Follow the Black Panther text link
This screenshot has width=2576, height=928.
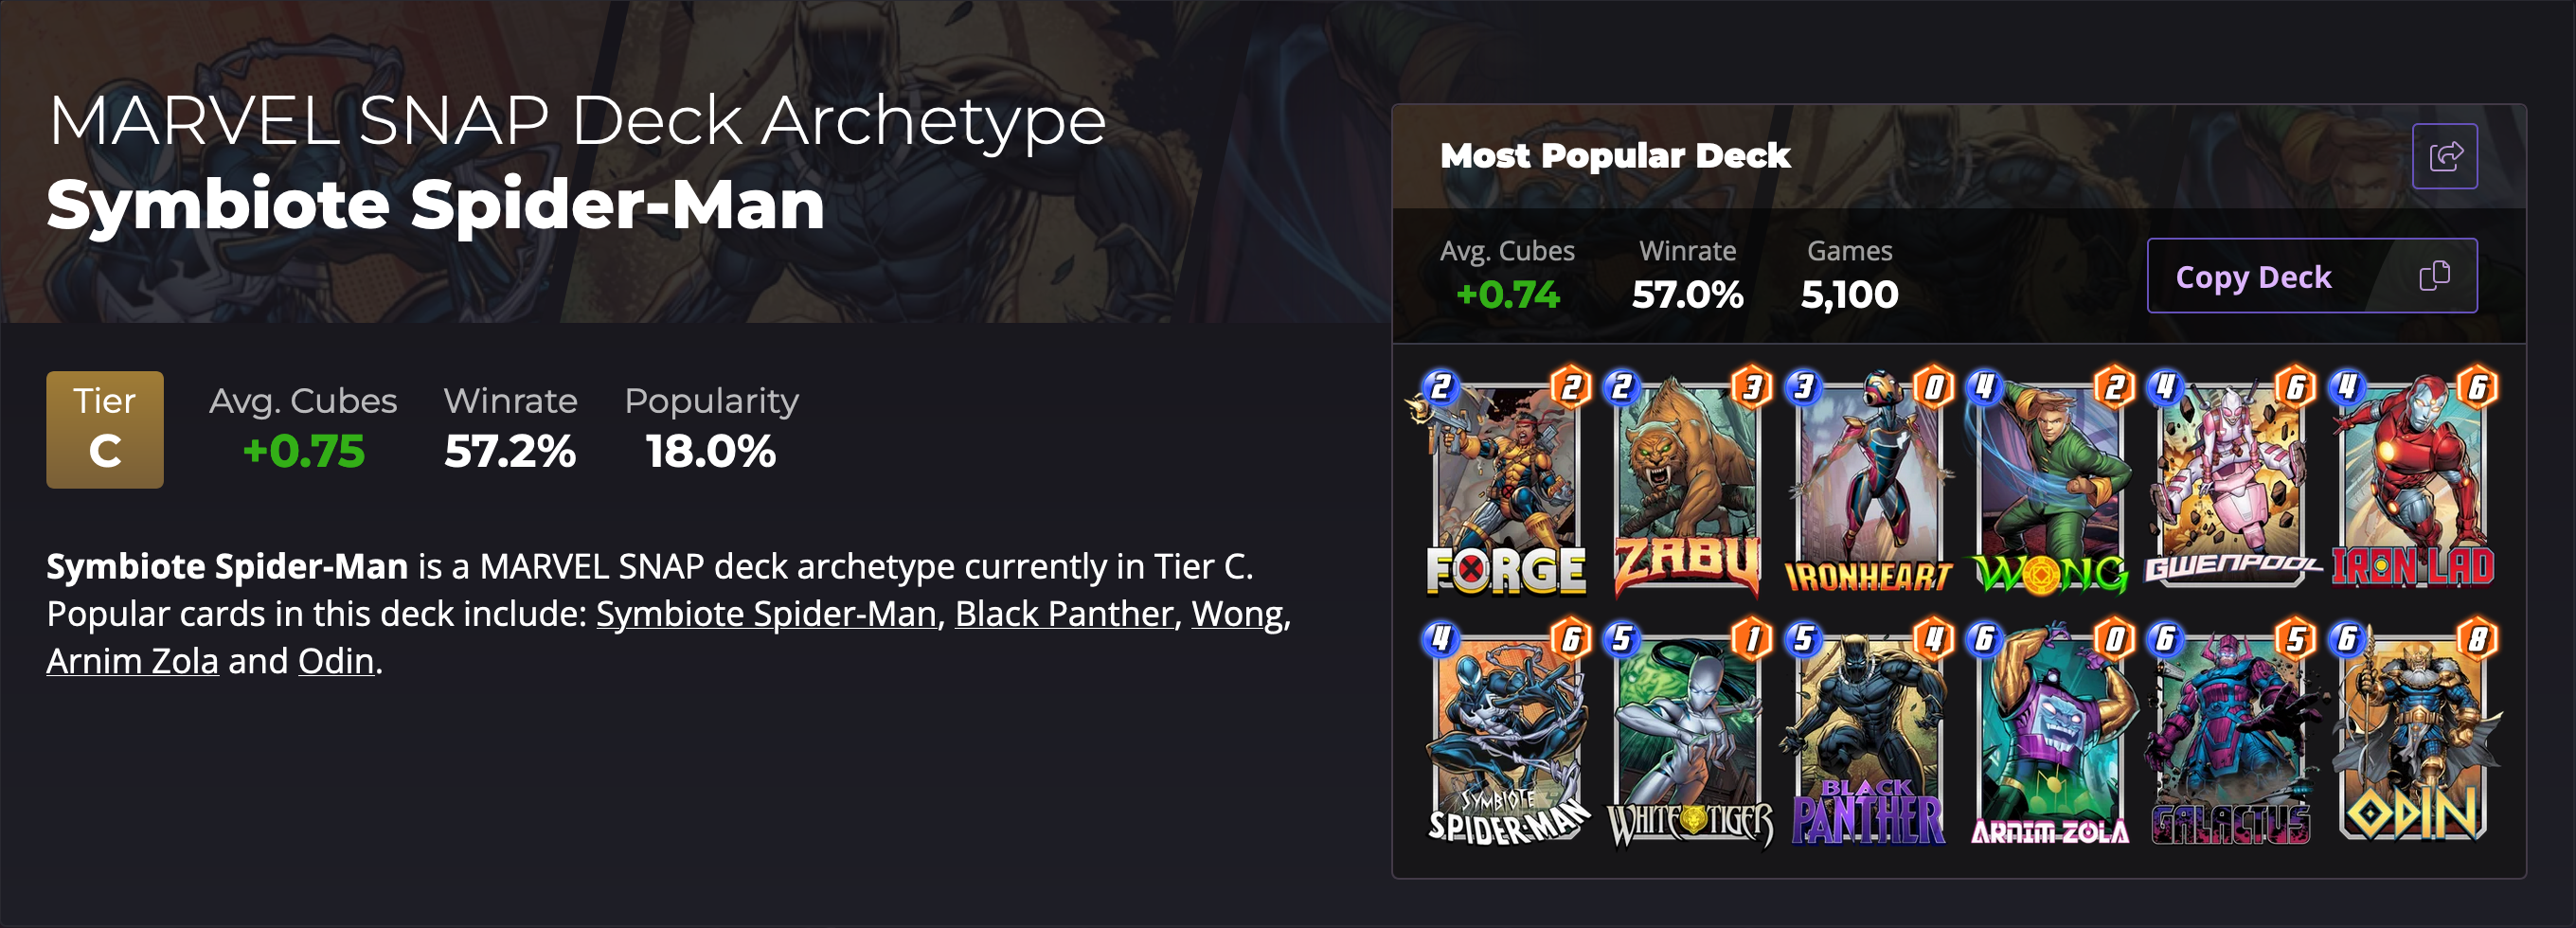(1063, 613)
